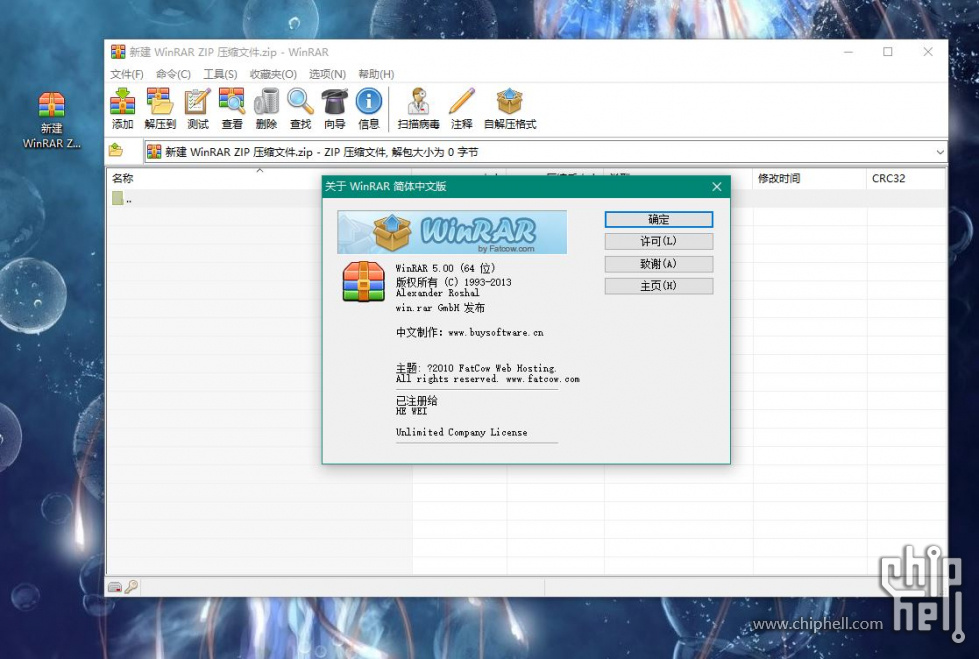This screenshot has height=659, width=979.
Task: Select the desktop 新建 WinRAR ZIP file icon
Action: 51,121
